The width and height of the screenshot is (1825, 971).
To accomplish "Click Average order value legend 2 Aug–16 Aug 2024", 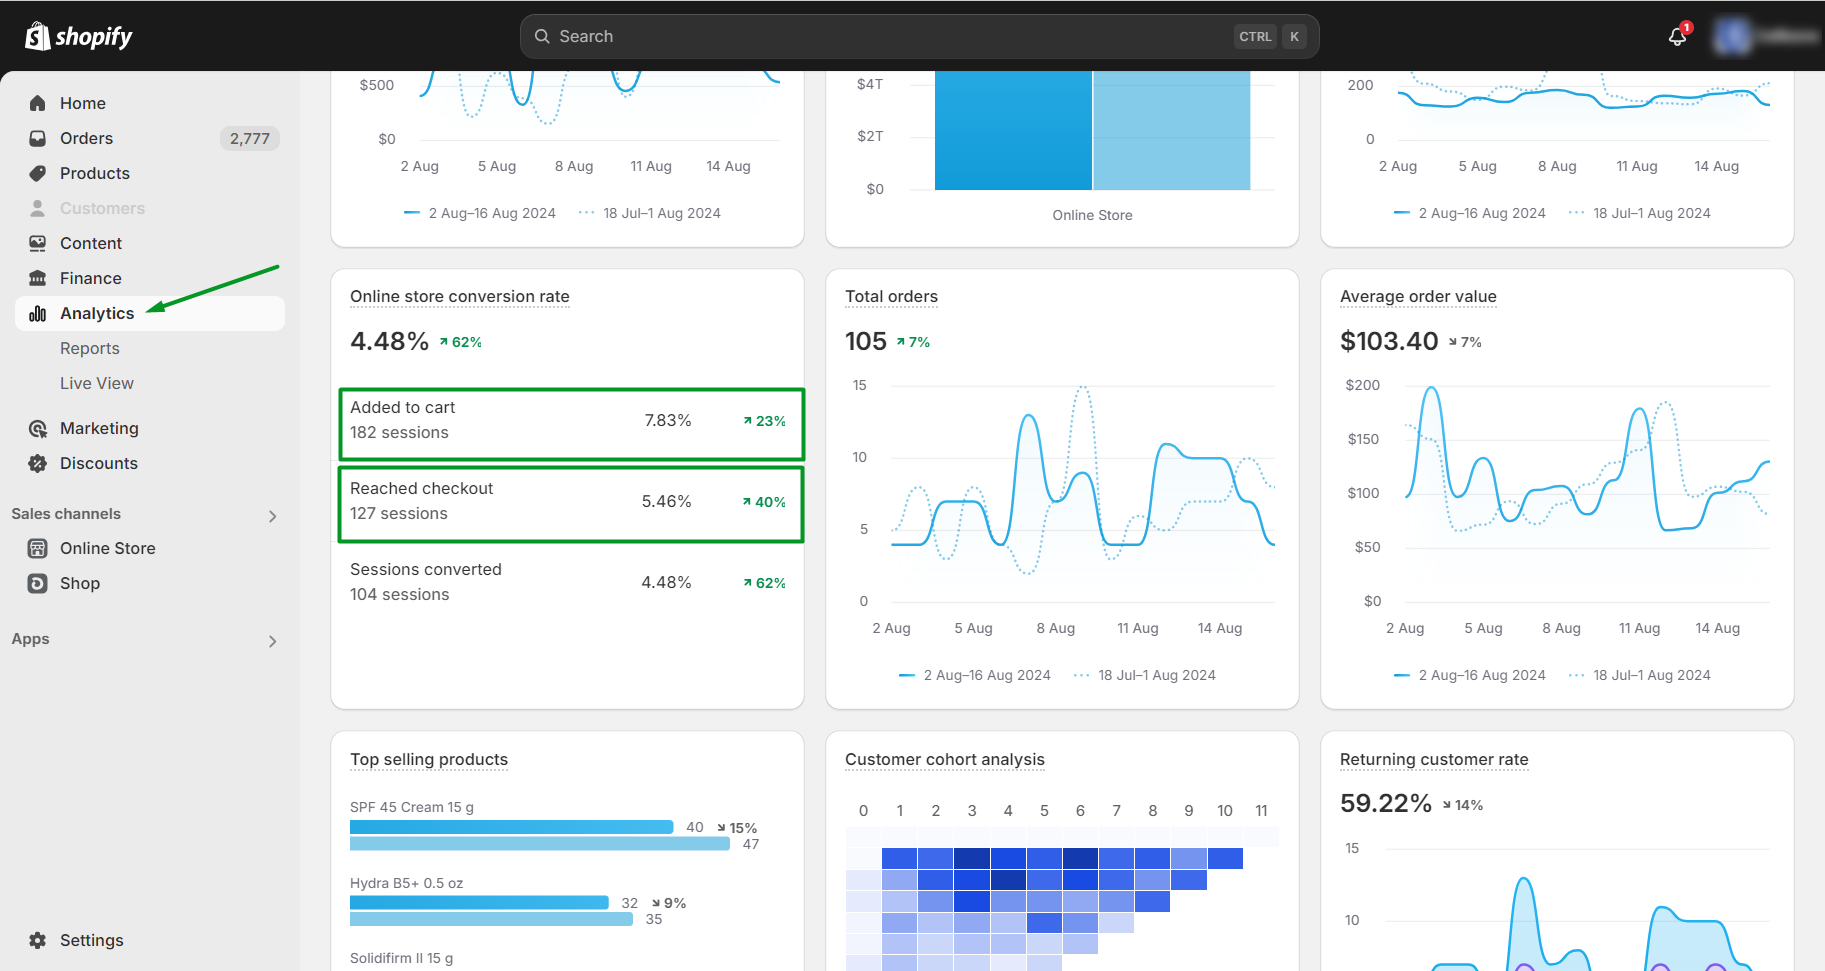I will [1470, 675].
